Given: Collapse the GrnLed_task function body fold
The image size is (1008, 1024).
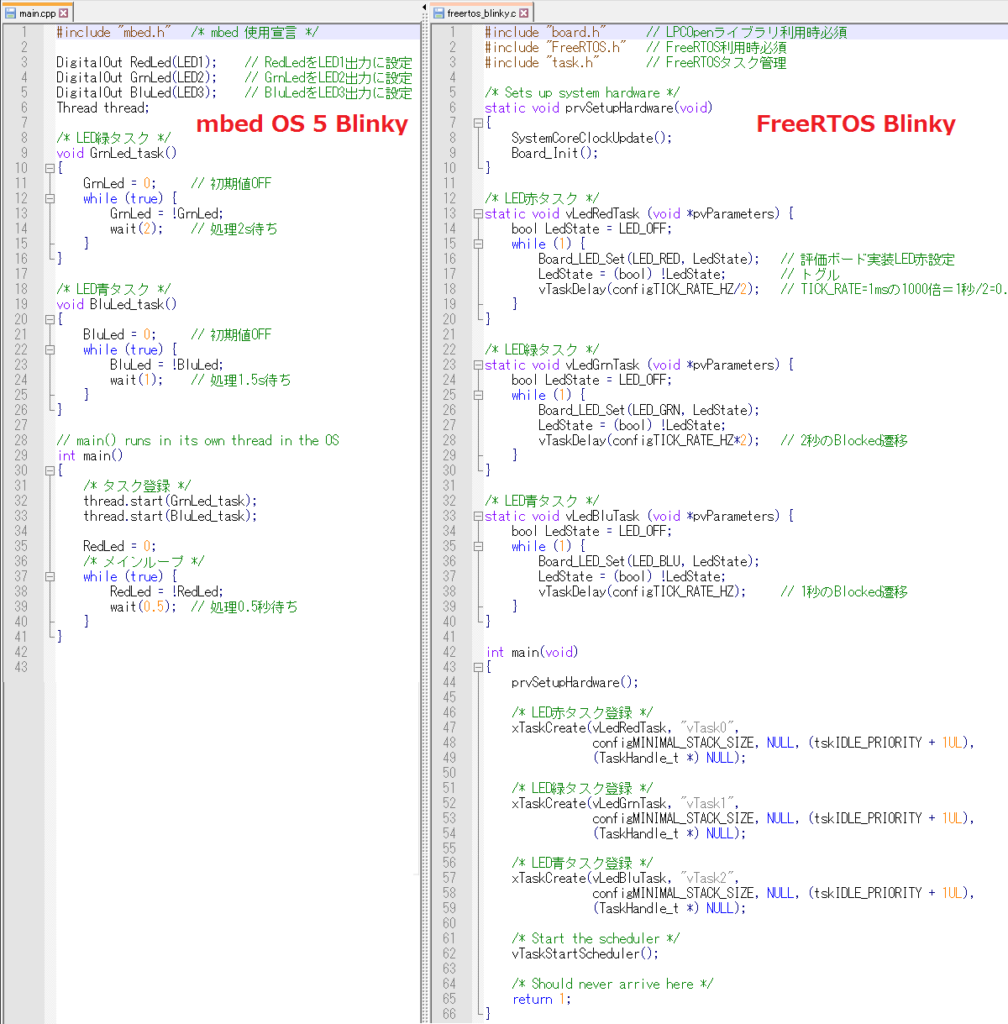Looking at the screenshot, I should pyautogui.click(x=49, y=168).
